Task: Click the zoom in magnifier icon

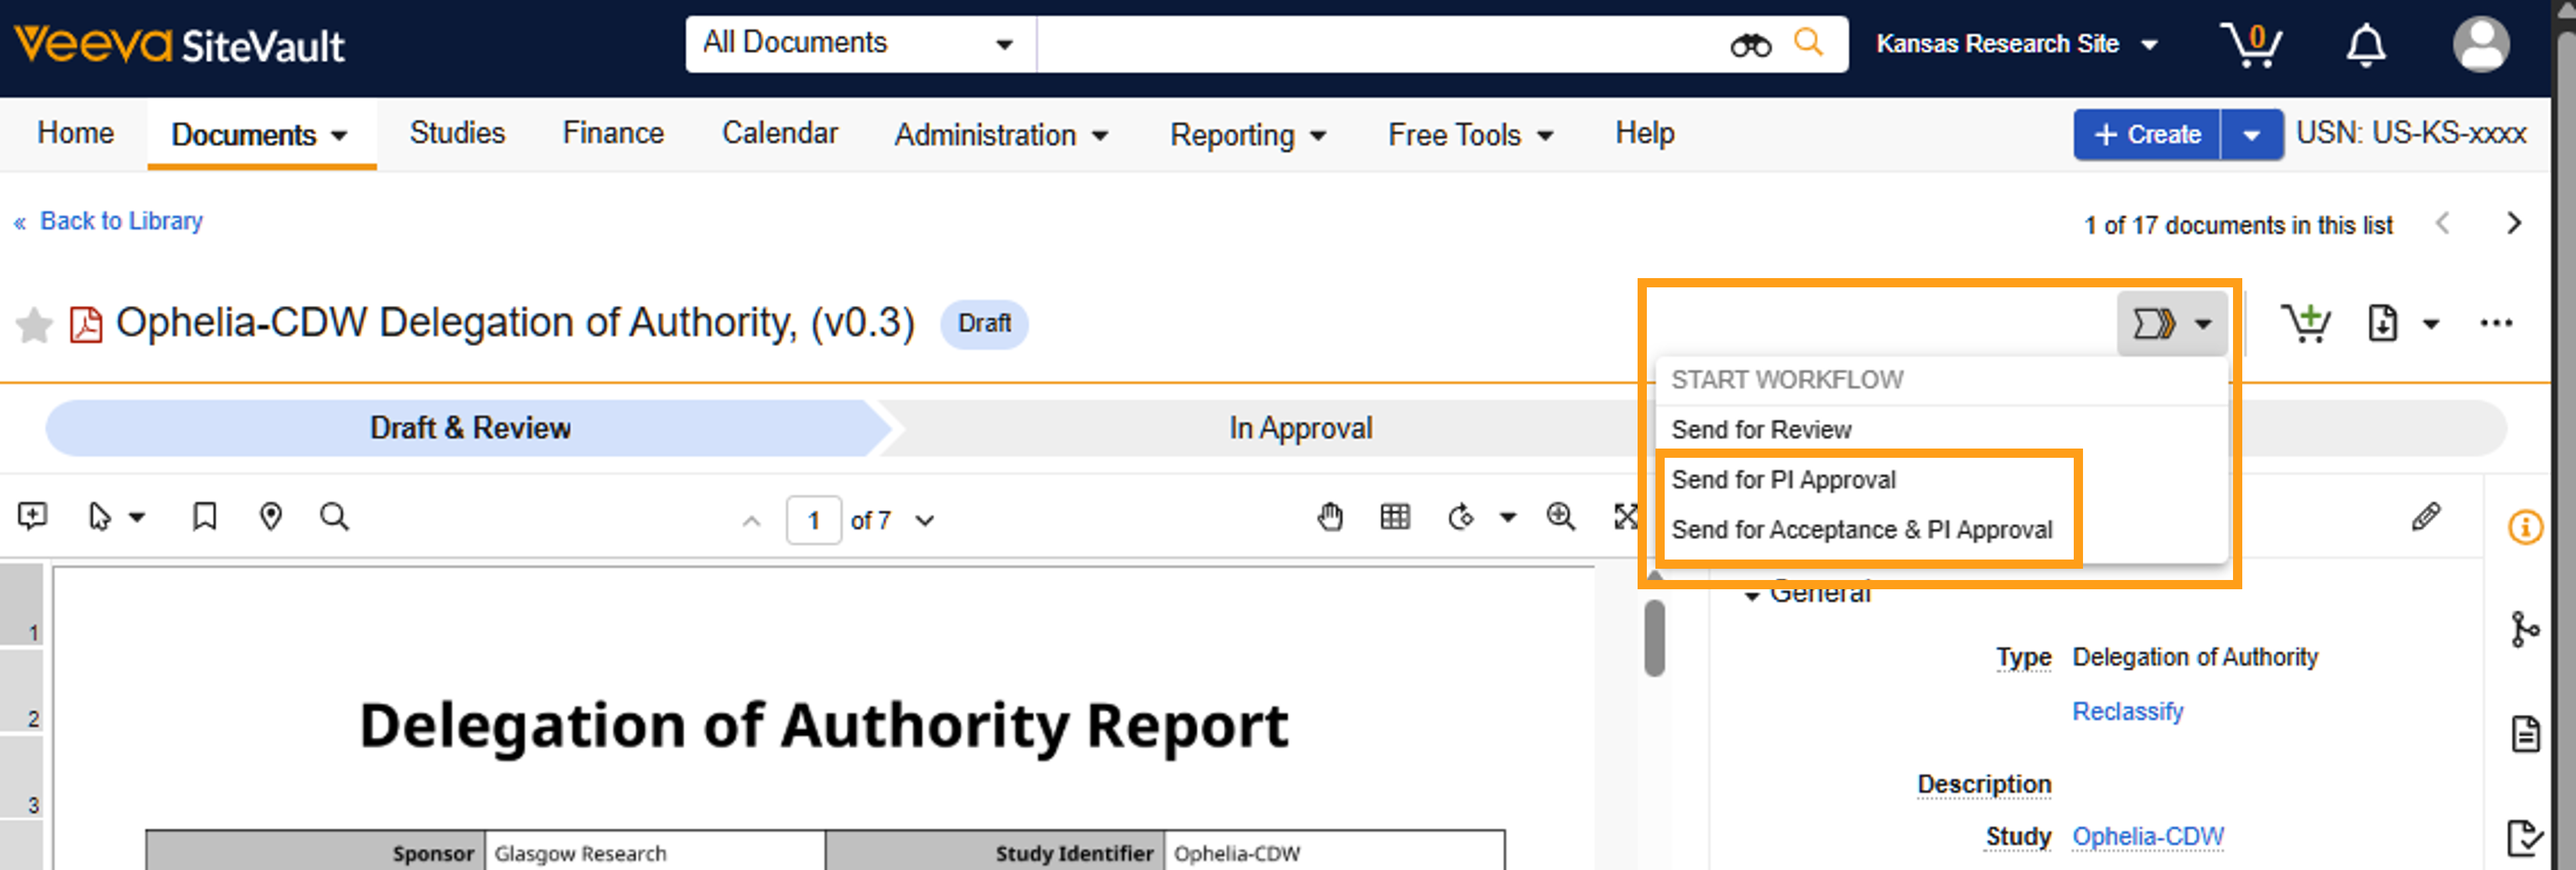Action: click(1560, 517)
